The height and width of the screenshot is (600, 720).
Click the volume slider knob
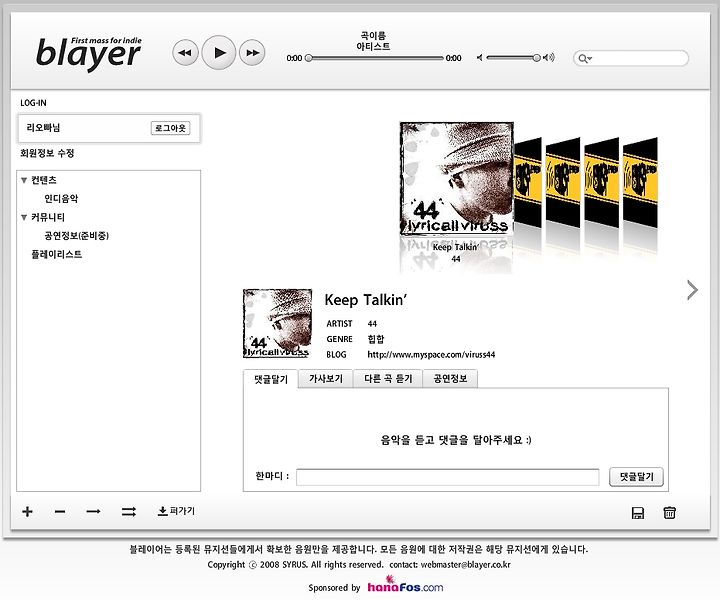point(536,58)
